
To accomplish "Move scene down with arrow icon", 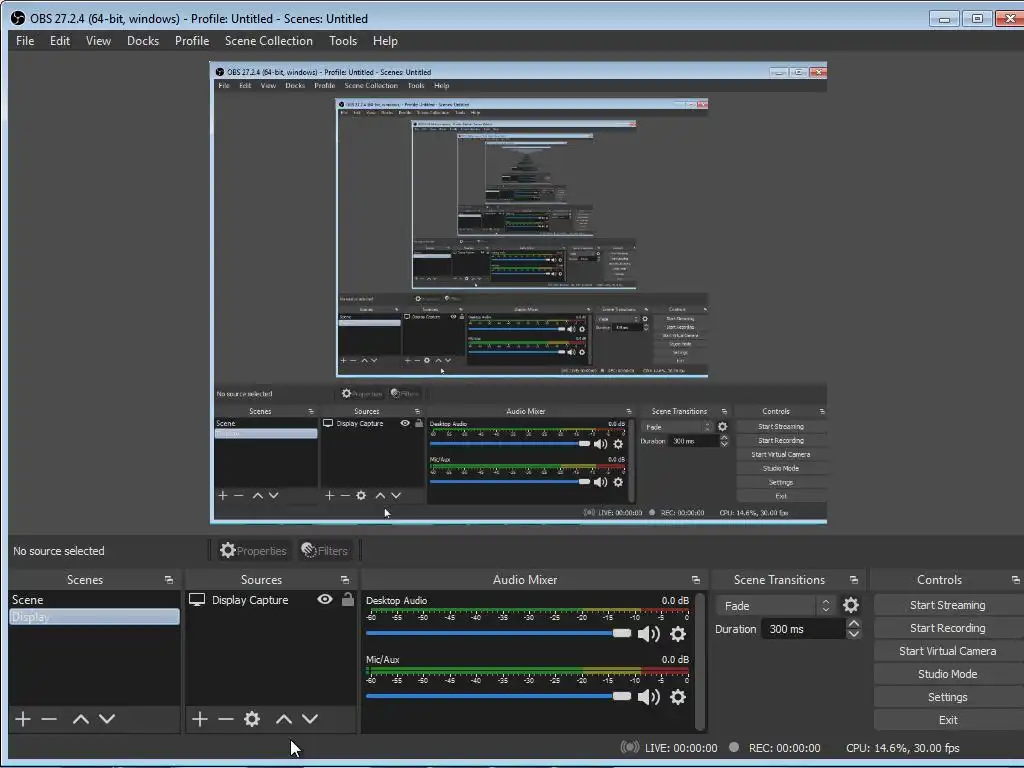I will click(x=107, y=719).
